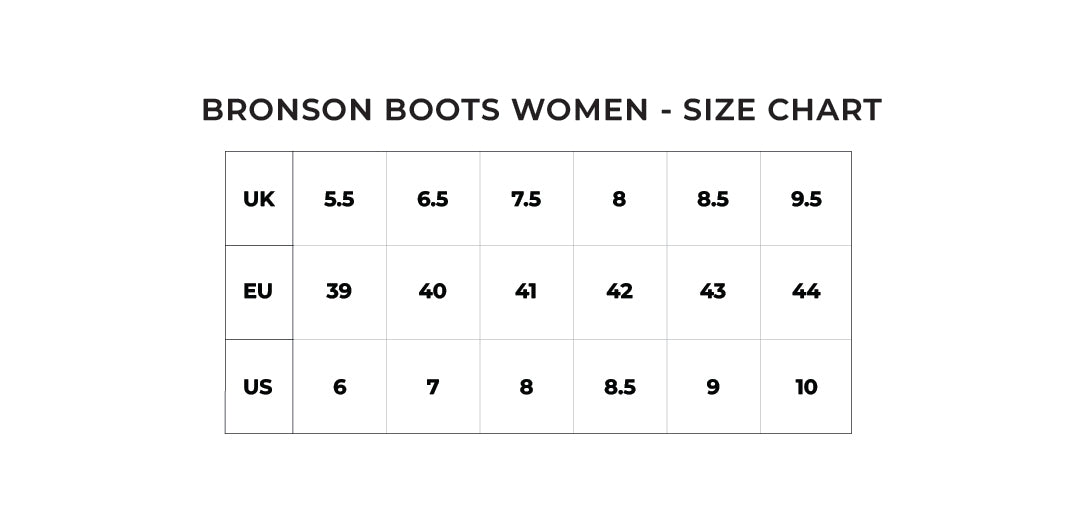The image size is (1080, 520).
Task: Select the US row header cell
Action: pyautogui.click(x=258, y=387)
